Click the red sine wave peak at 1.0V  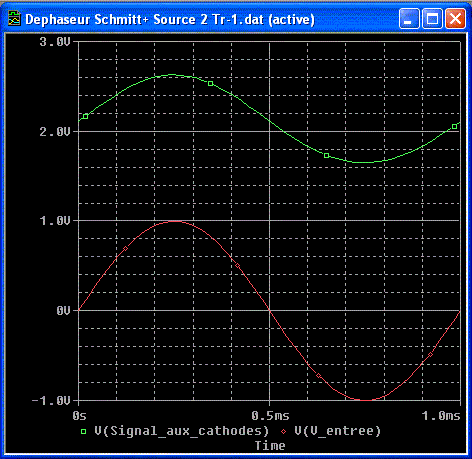coord(174,221)
